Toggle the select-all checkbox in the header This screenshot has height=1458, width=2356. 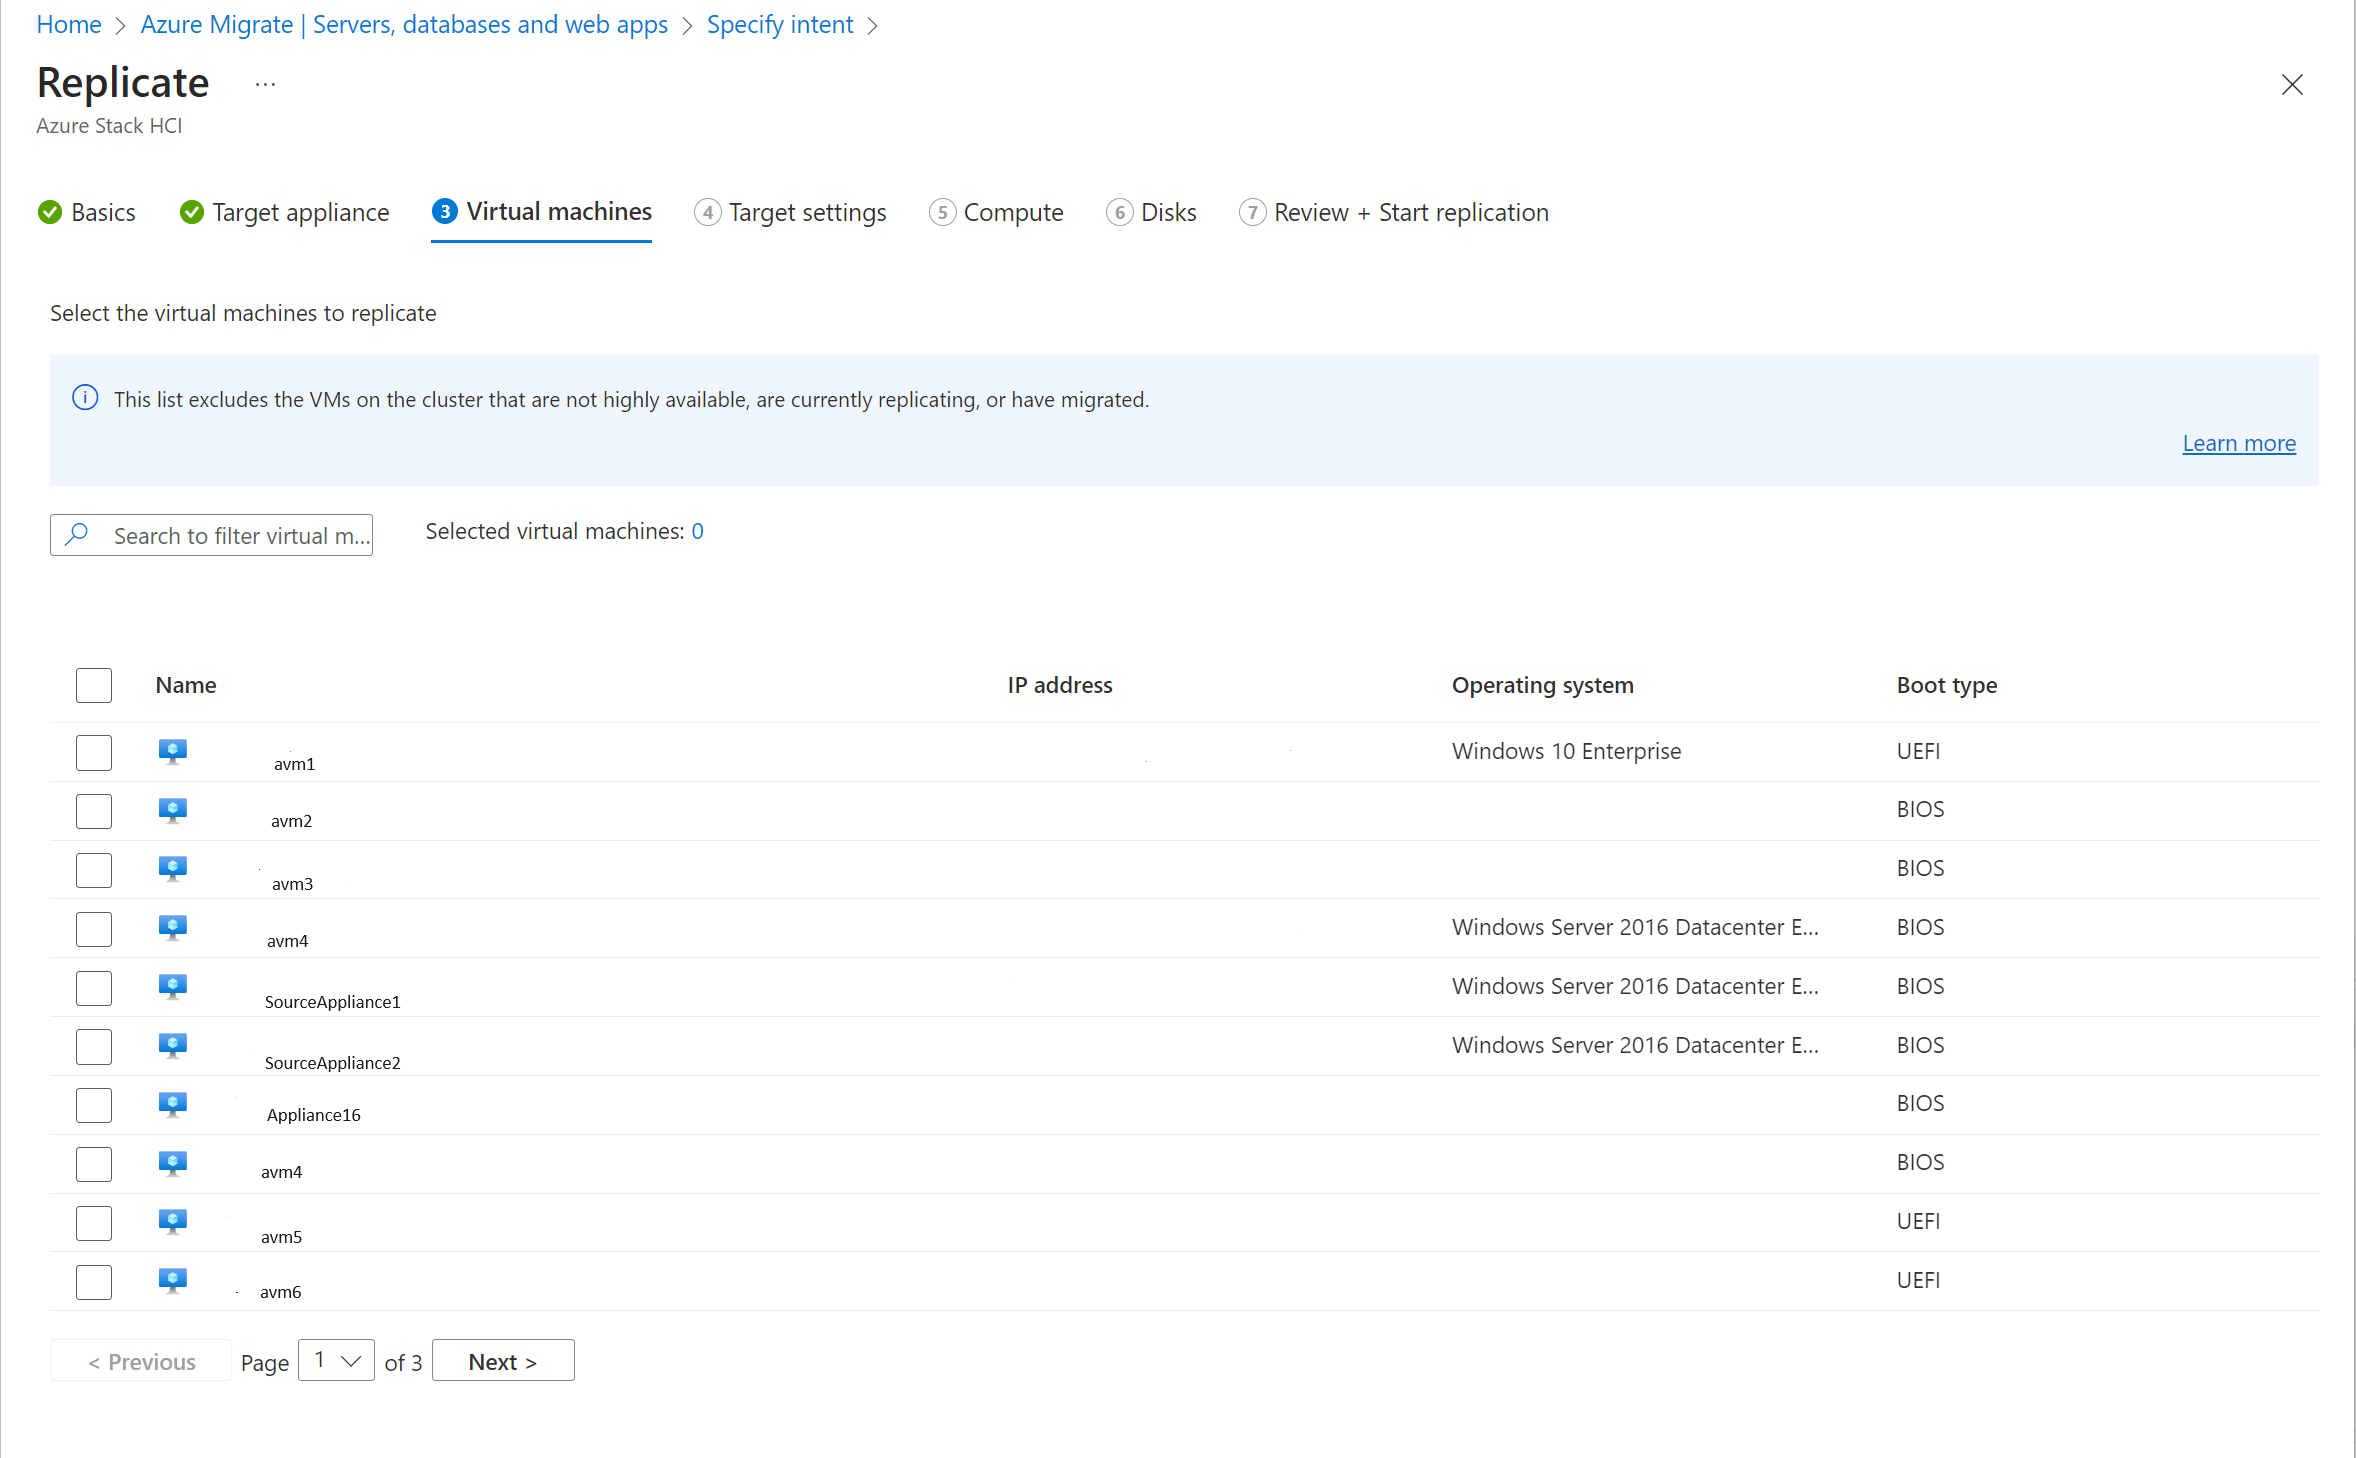click(94, 686)
